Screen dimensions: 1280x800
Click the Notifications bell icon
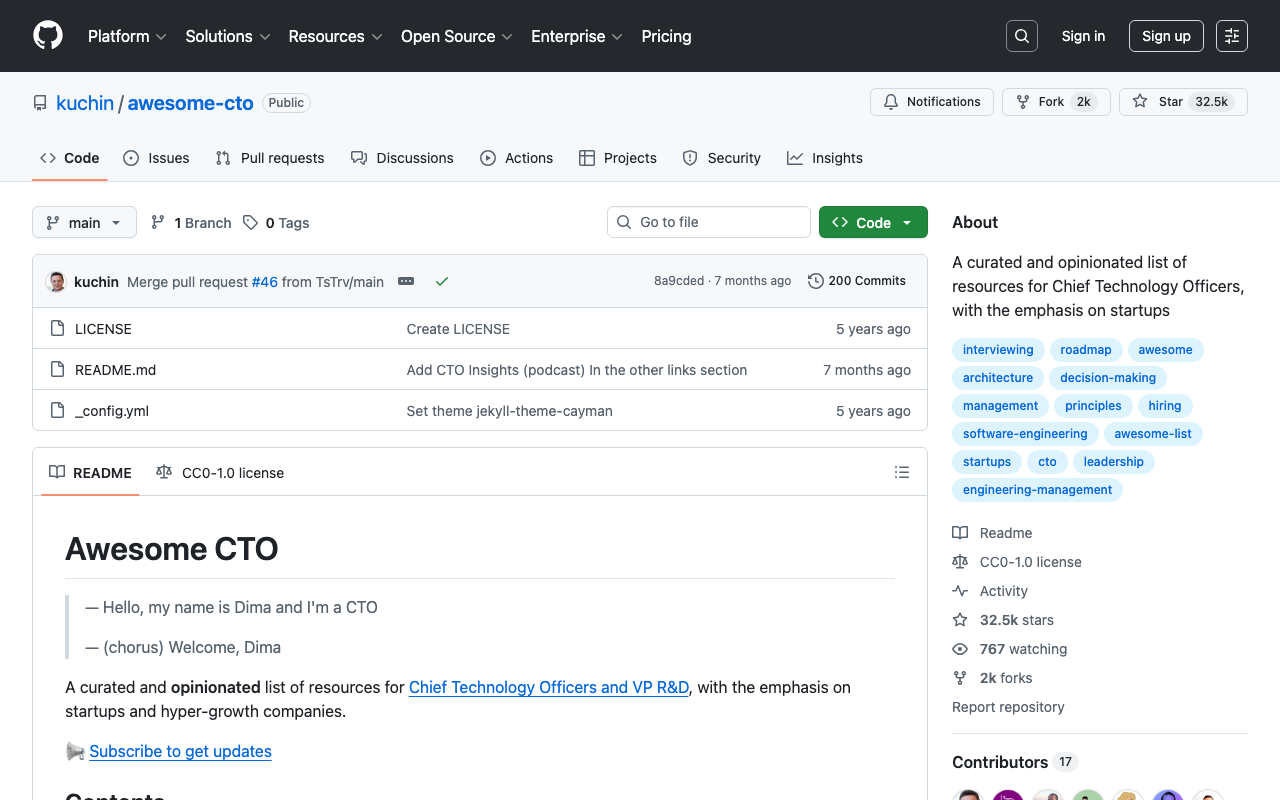[x=890, y=101]
